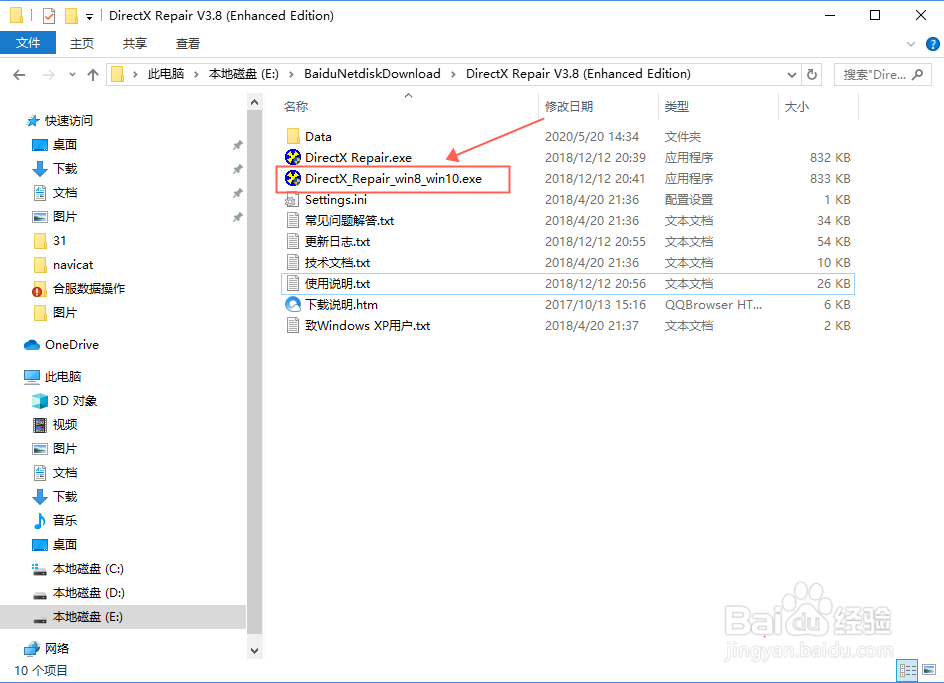Expand breadcrumb arrow after 此电脑
Image resolution: width=944 pixels, height=683 pixels.
[x=197, y=75]
